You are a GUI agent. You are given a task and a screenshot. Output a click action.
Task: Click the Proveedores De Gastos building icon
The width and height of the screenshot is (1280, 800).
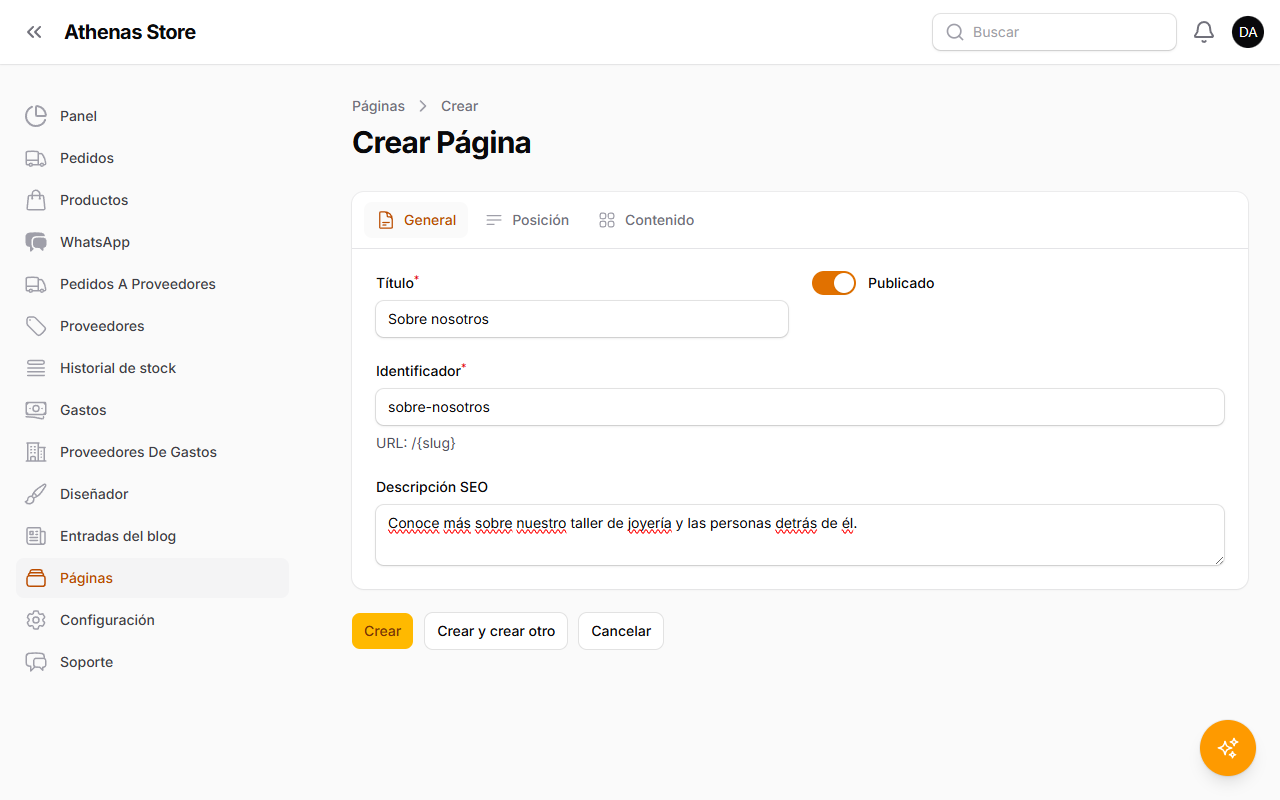(36, 452)
